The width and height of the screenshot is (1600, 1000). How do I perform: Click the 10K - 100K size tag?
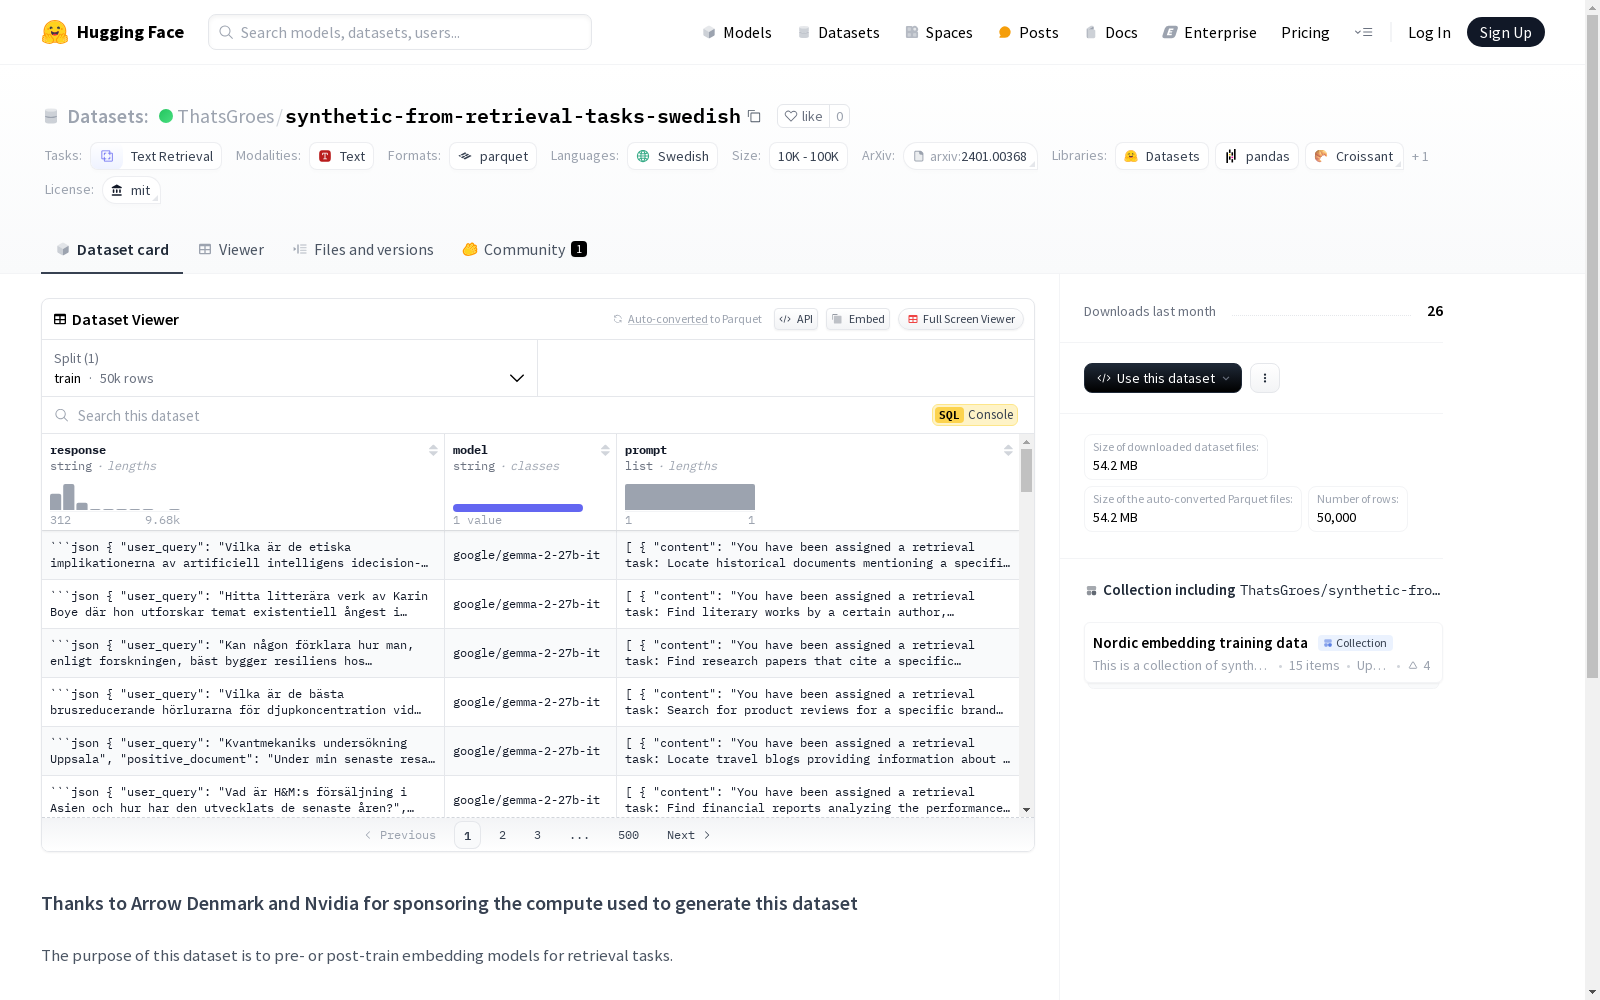coord(808,156)
